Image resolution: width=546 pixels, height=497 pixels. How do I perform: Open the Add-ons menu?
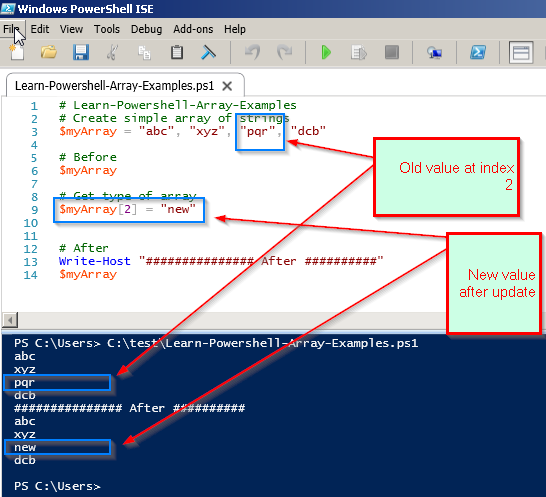pyautogui.click(x=193, y=29)
